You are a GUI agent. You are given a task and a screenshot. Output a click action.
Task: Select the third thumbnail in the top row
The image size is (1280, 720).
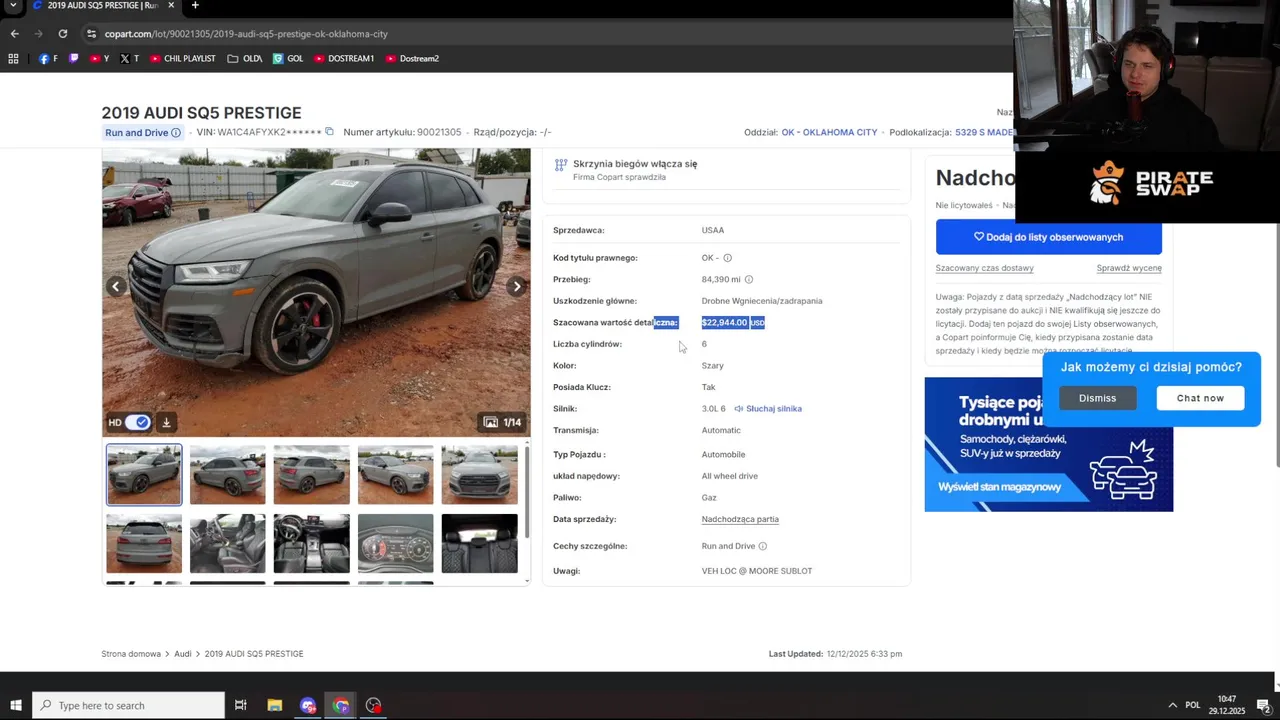pos(312,475)
